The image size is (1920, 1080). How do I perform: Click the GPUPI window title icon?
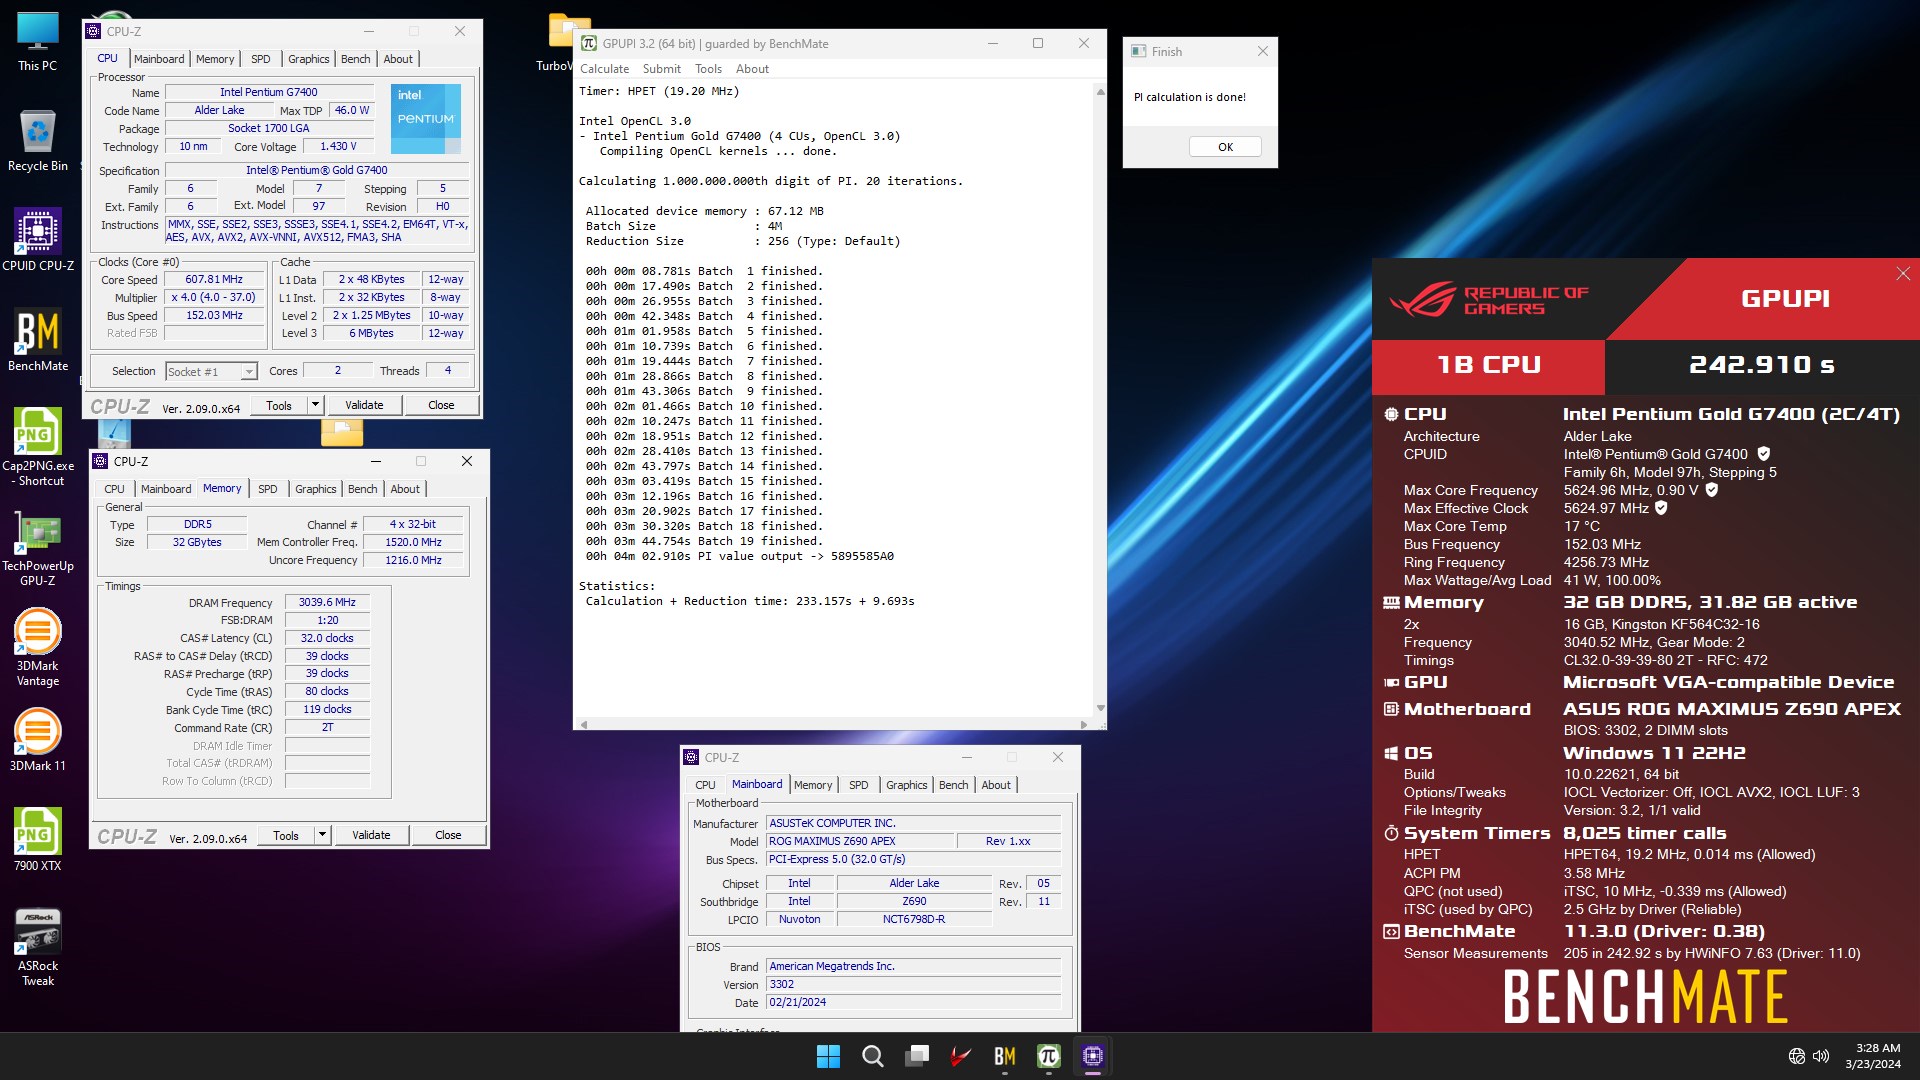point(589,43)
